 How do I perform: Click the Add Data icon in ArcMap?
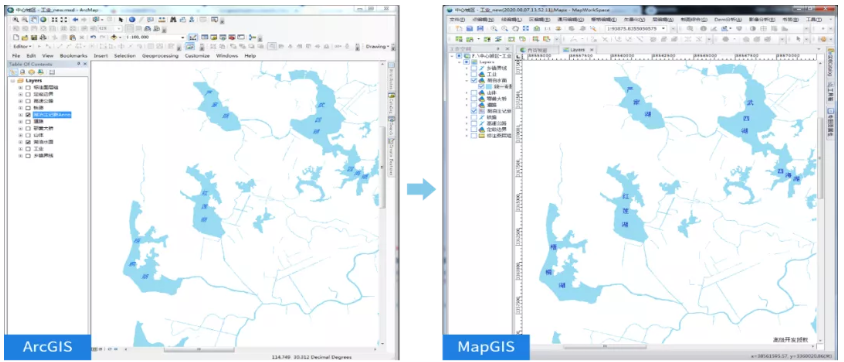pyautogui.click(x=113, y=37)
